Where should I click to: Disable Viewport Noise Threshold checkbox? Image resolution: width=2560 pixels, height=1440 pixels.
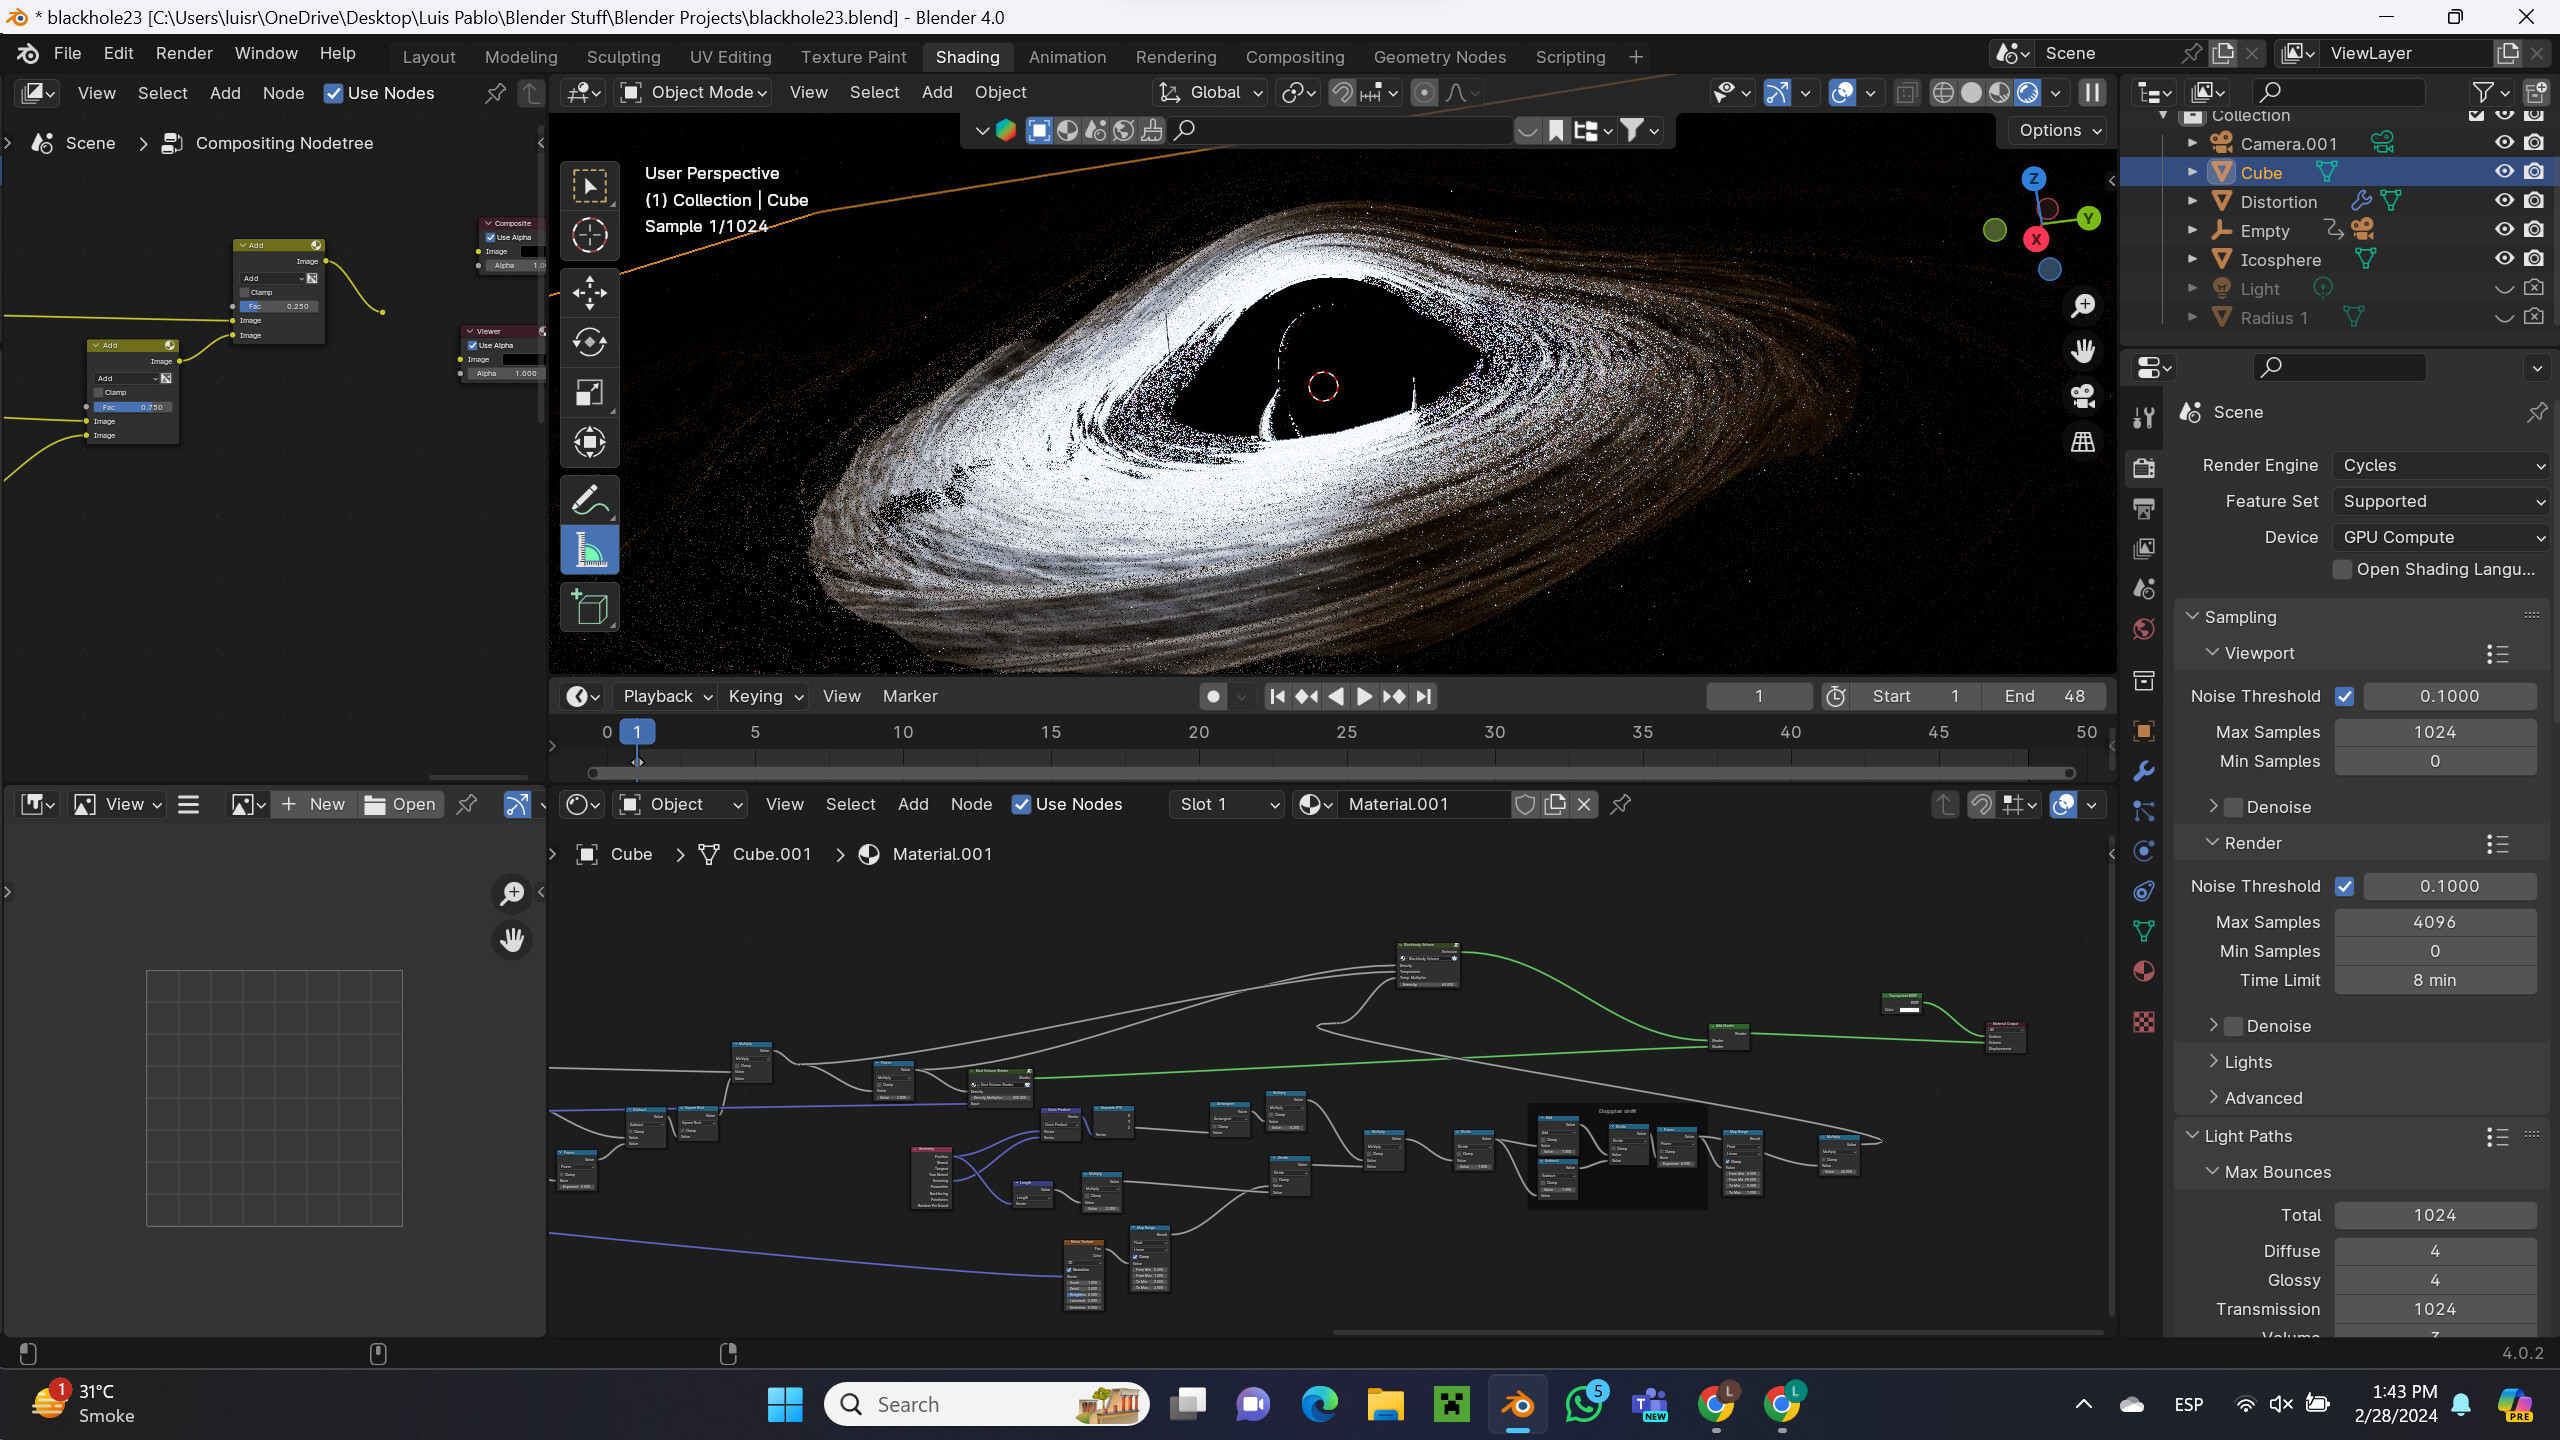tap(2345, 696)
